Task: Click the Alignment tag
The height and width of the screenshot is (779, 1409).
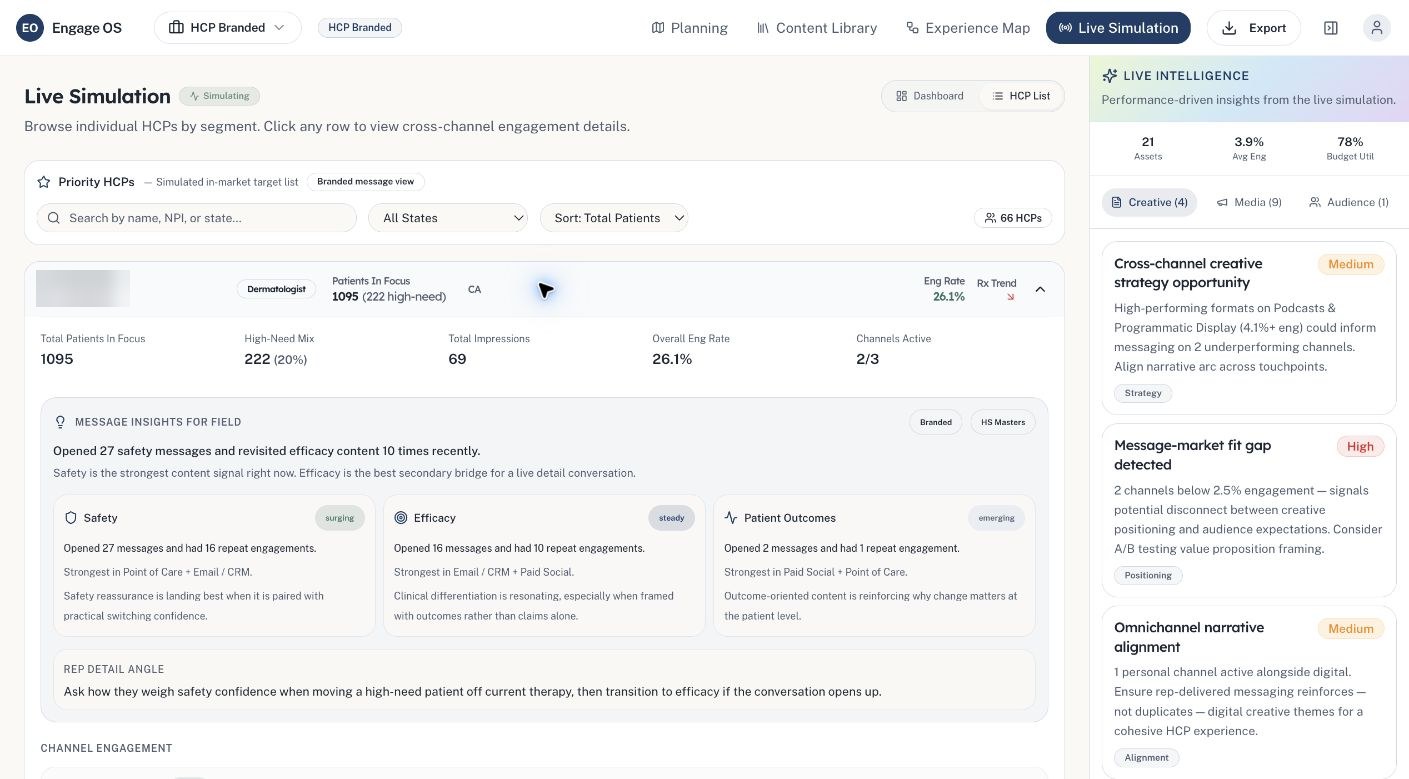Action: 1146,757
